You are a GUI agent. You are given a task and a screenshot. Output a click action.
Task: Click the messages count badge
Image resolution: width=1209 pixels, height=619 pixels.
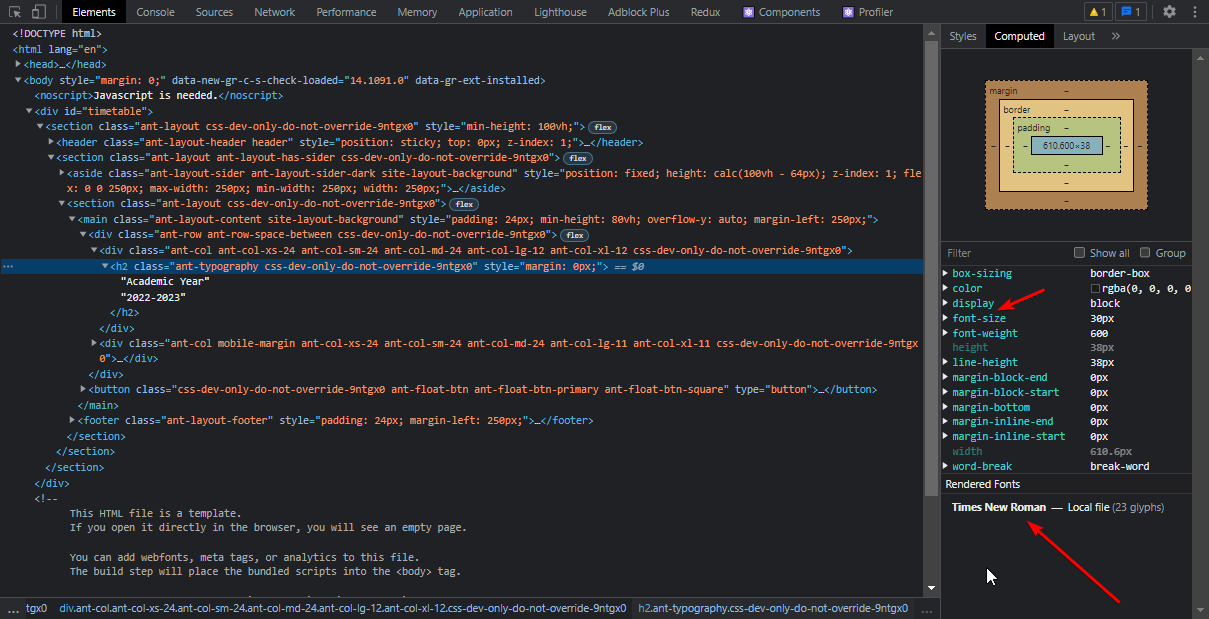1130,12
